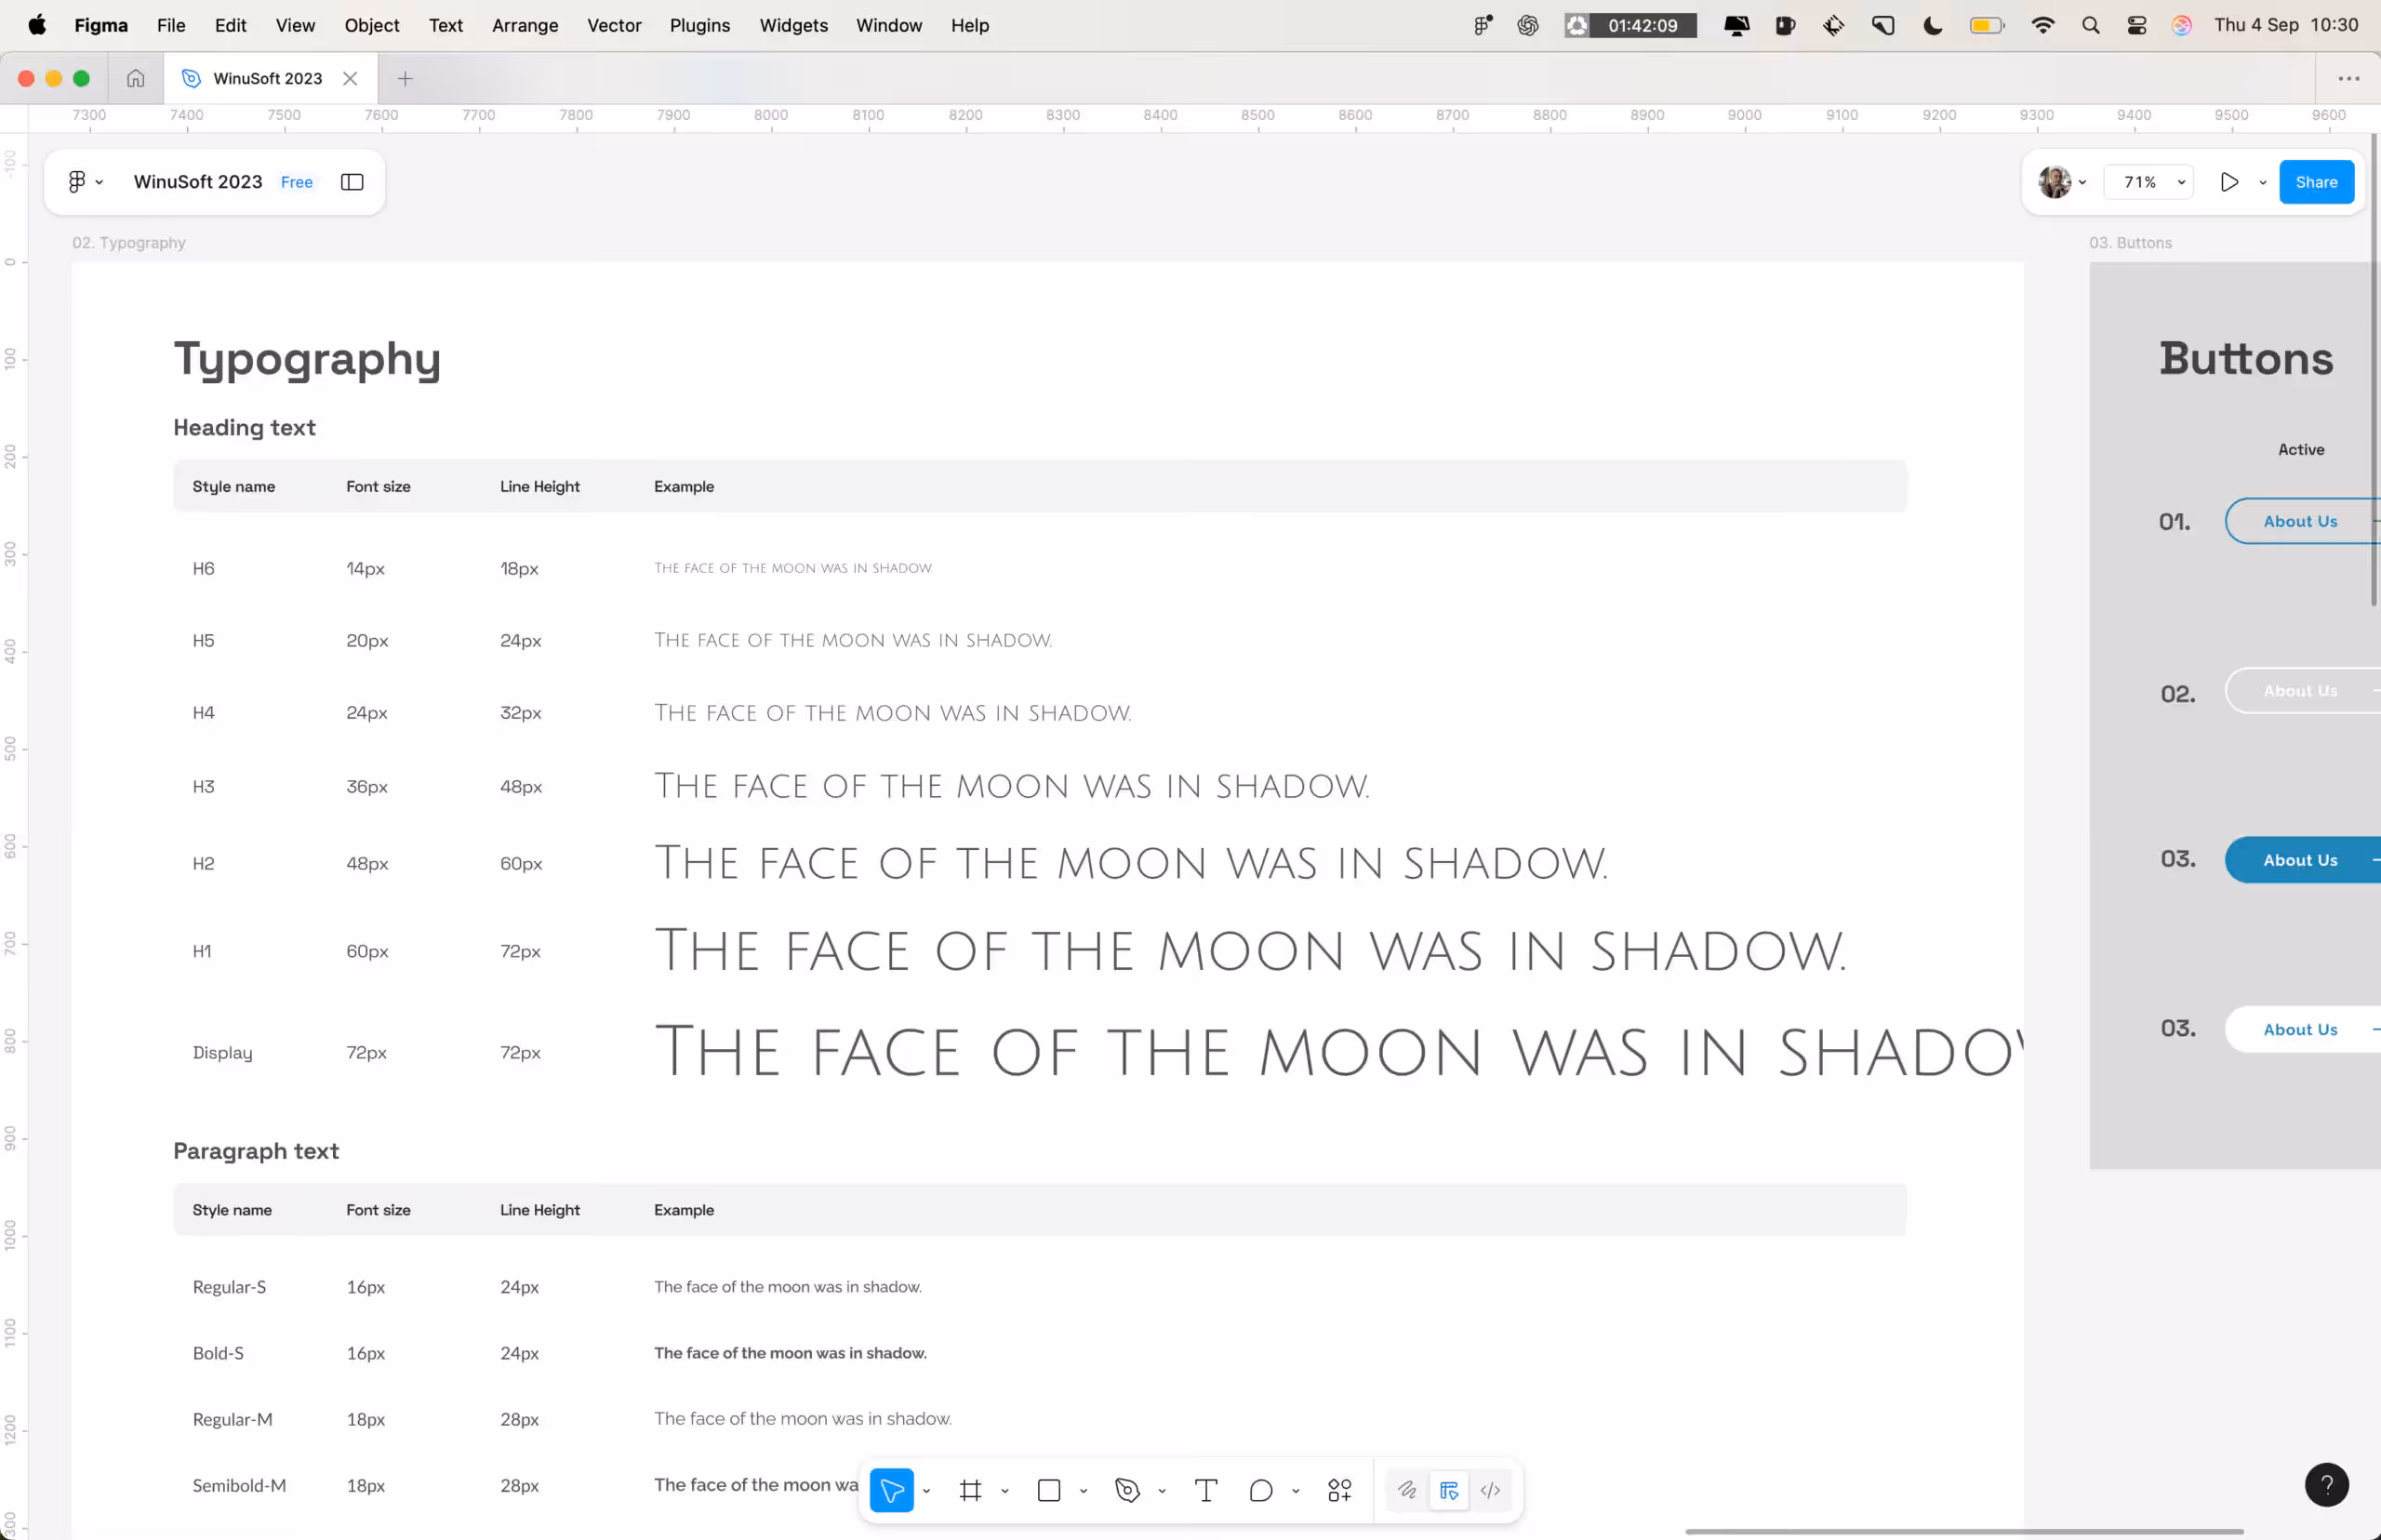The height and width of the screenshot is (1540, 2381).
Task: Open the displays menu bar icon
Action: (x=1736, y=25)
